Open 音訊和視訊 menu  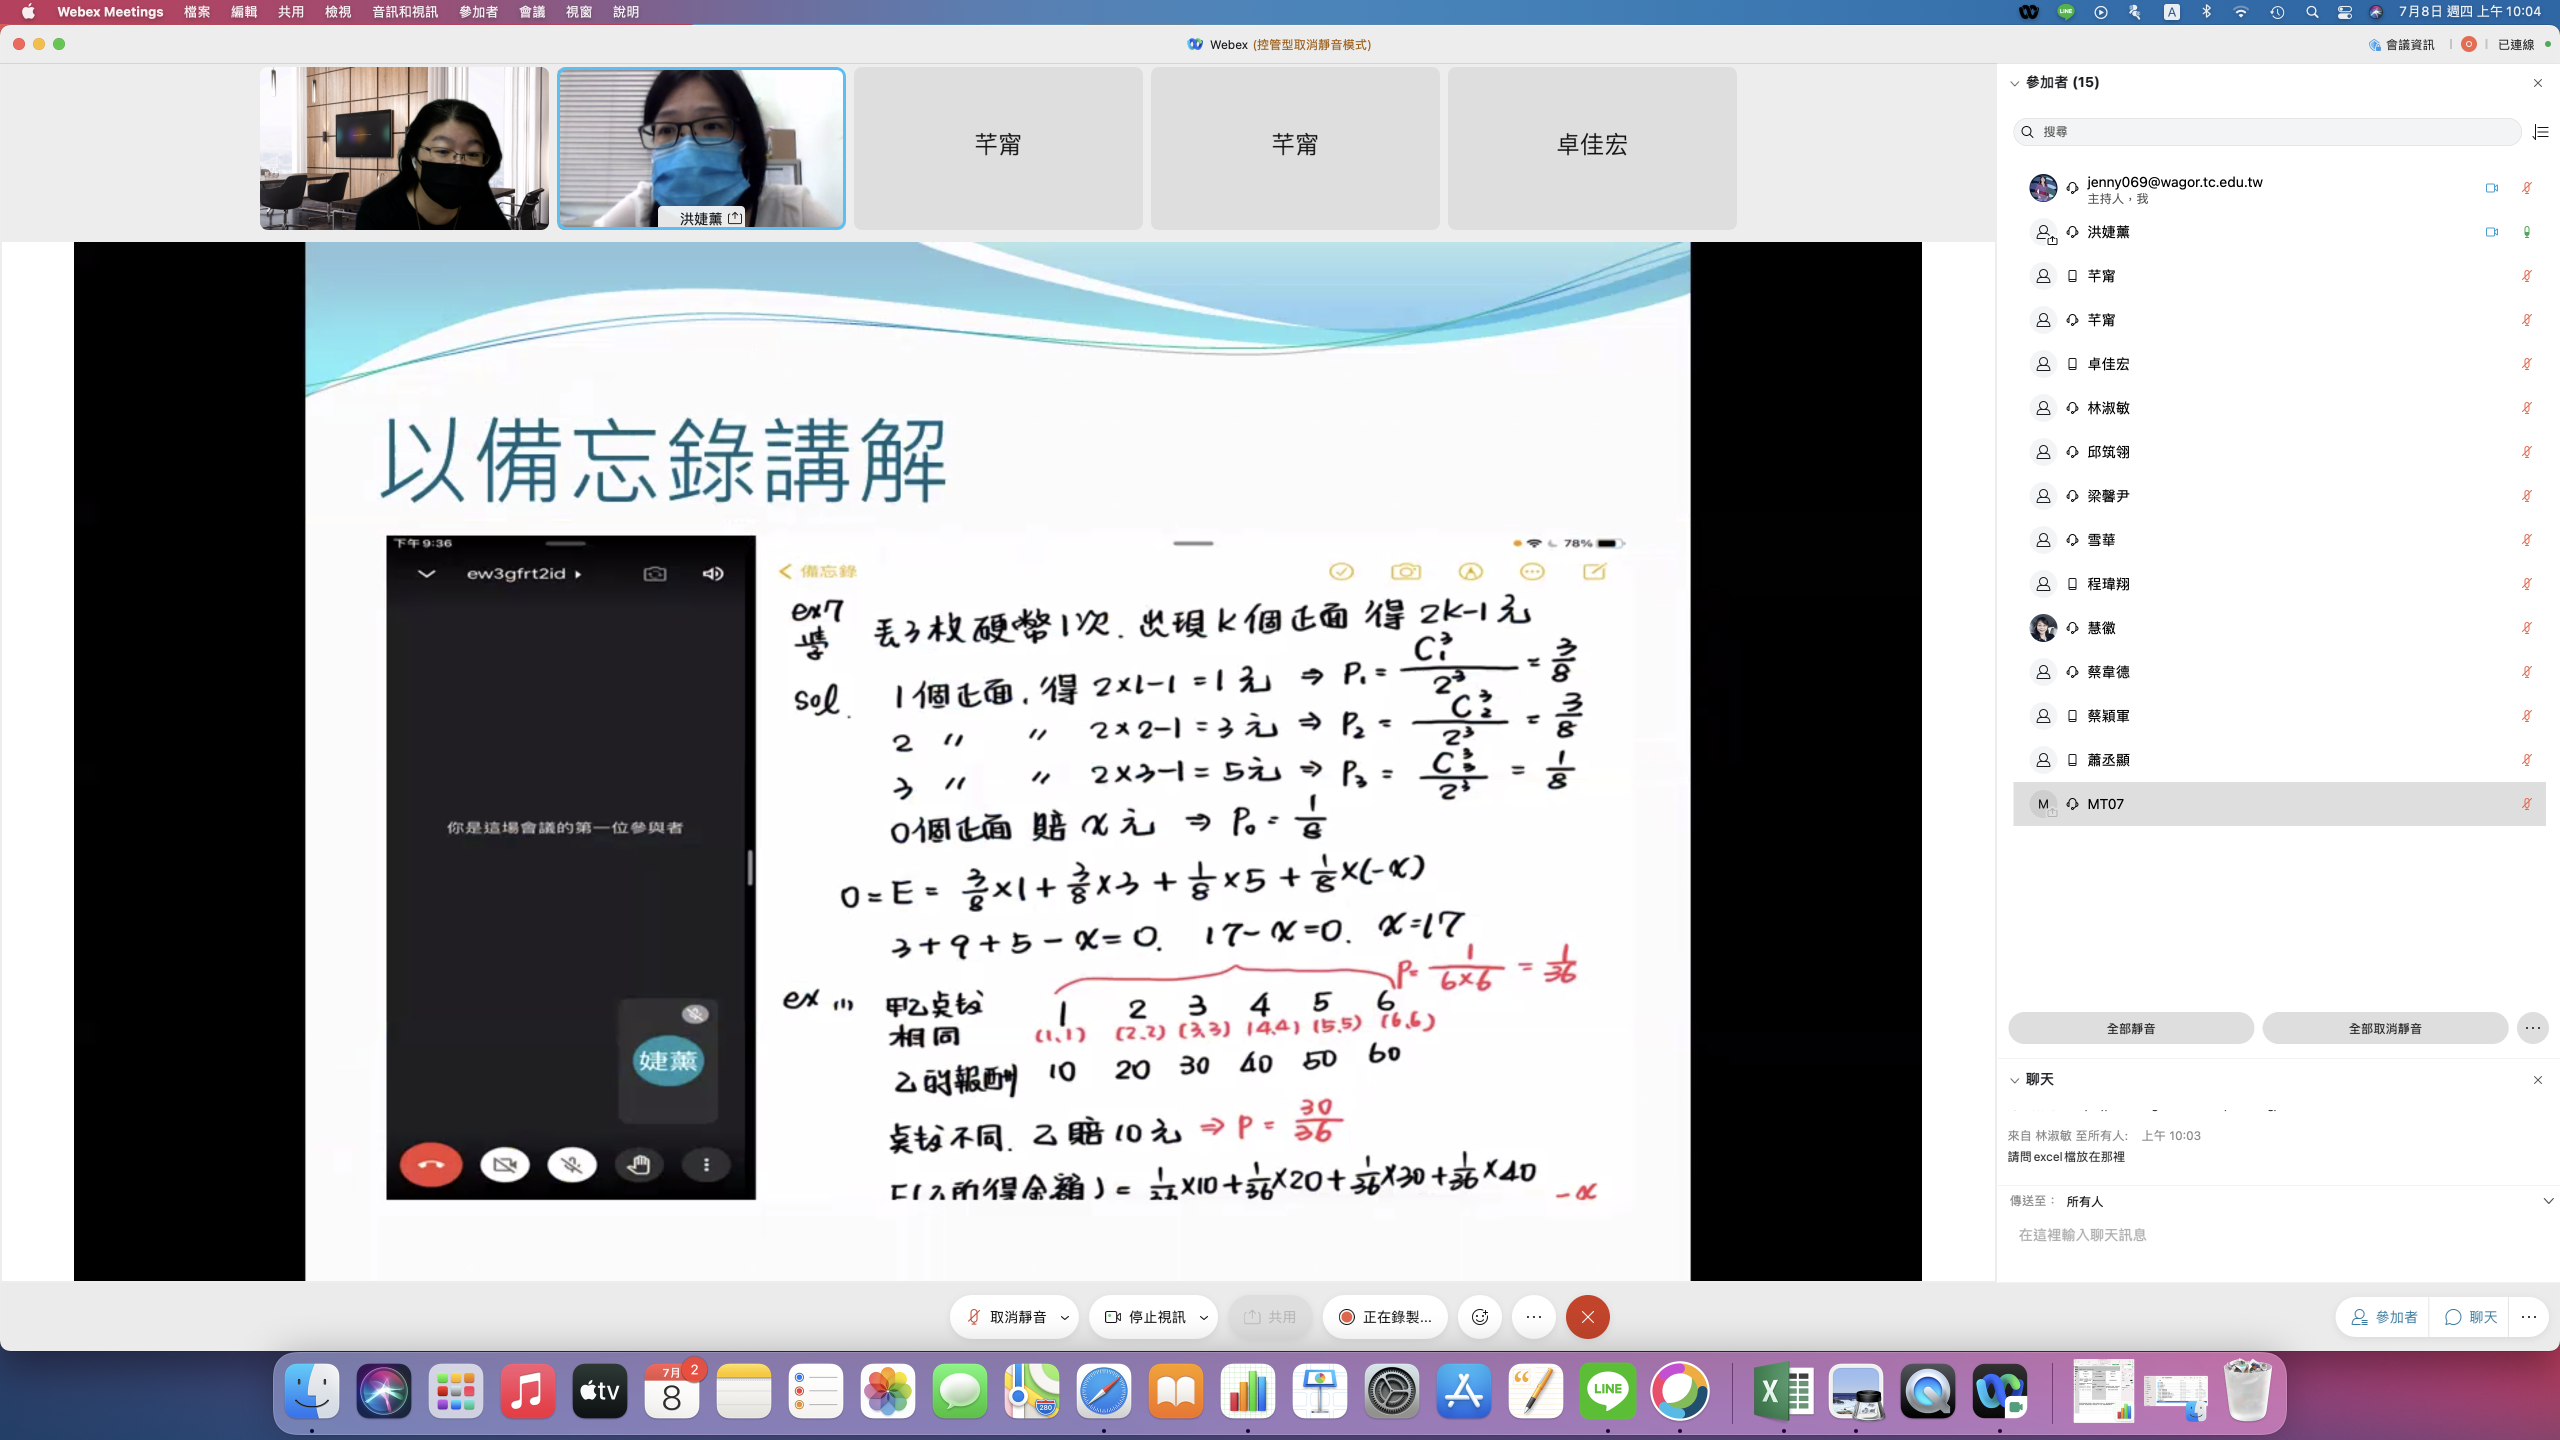coord(404,12)
